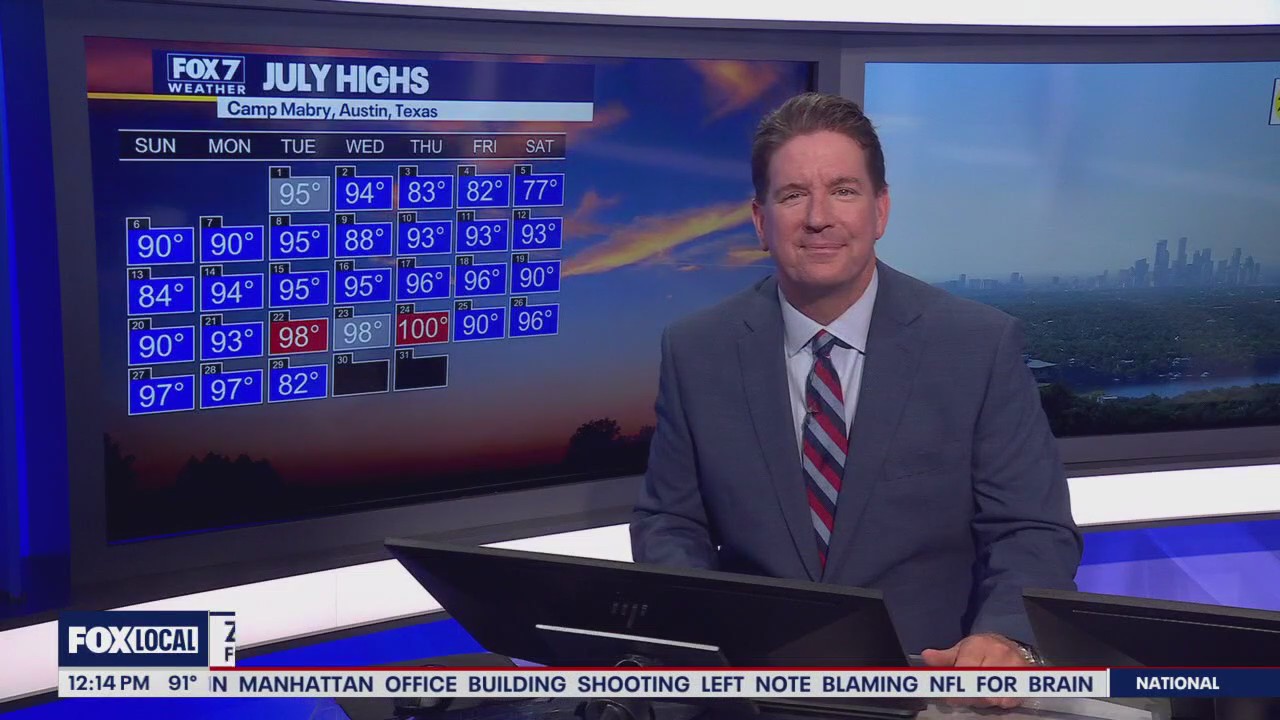The width and height of the screenshot is (1280, 720).
Task: Click the gray 95° tile for July 1
Action: (x=299, y=192)
